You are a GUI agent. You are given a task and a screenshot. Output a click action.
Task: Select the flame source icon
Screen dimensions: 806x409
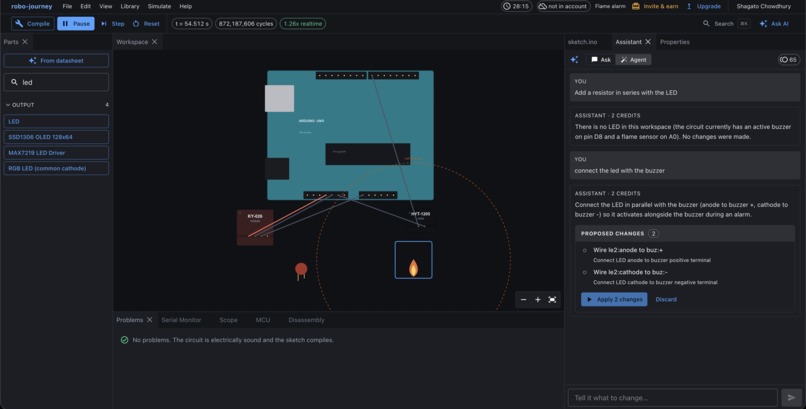tap(413, 260)
